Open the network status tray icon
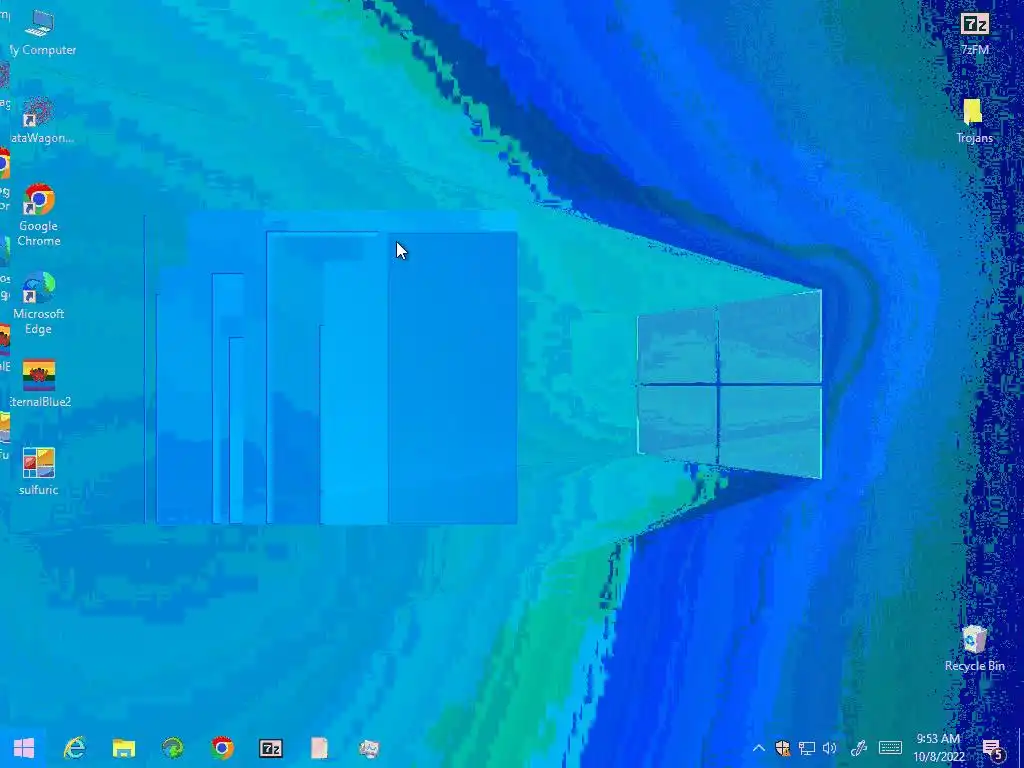The image size is (1024, 768). coord(807,748)
